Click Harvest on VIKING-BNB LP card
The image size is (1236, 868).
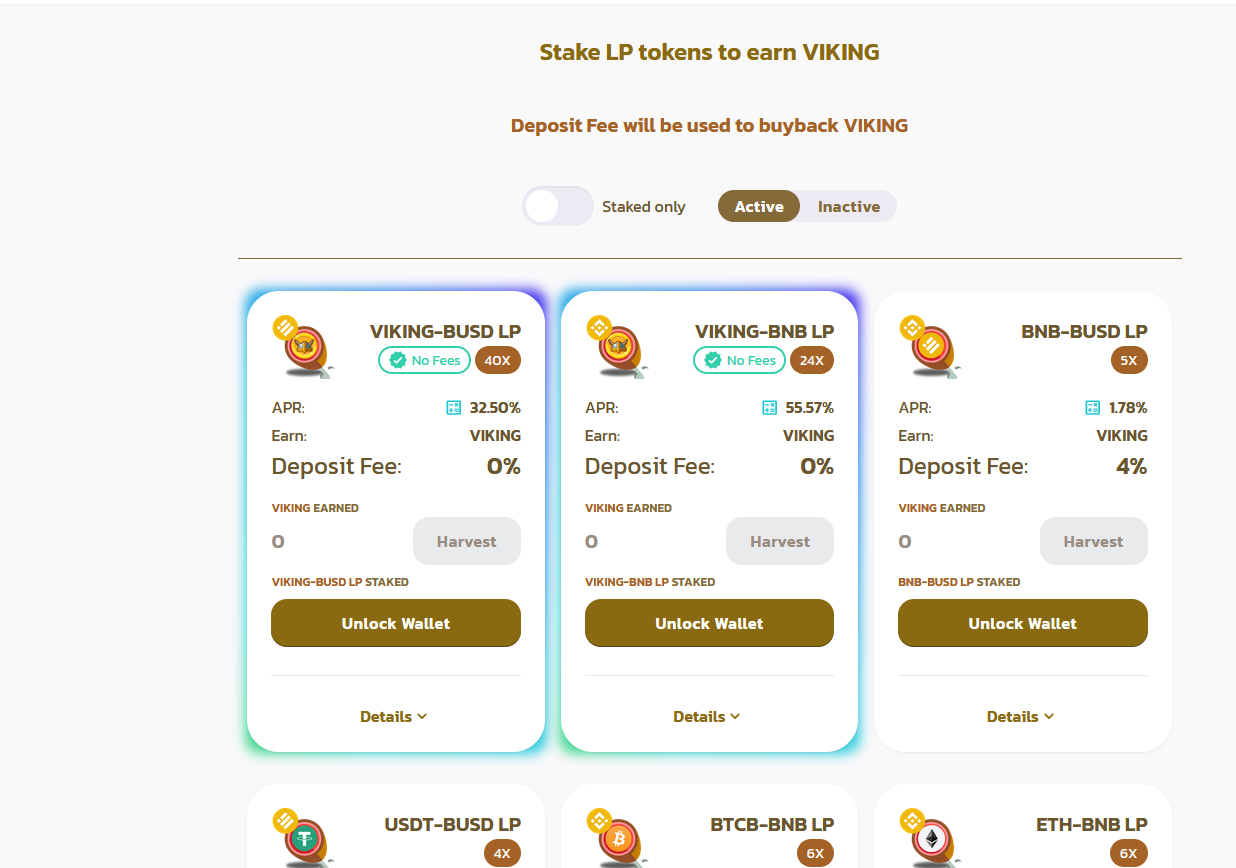(x=780, y=541)
